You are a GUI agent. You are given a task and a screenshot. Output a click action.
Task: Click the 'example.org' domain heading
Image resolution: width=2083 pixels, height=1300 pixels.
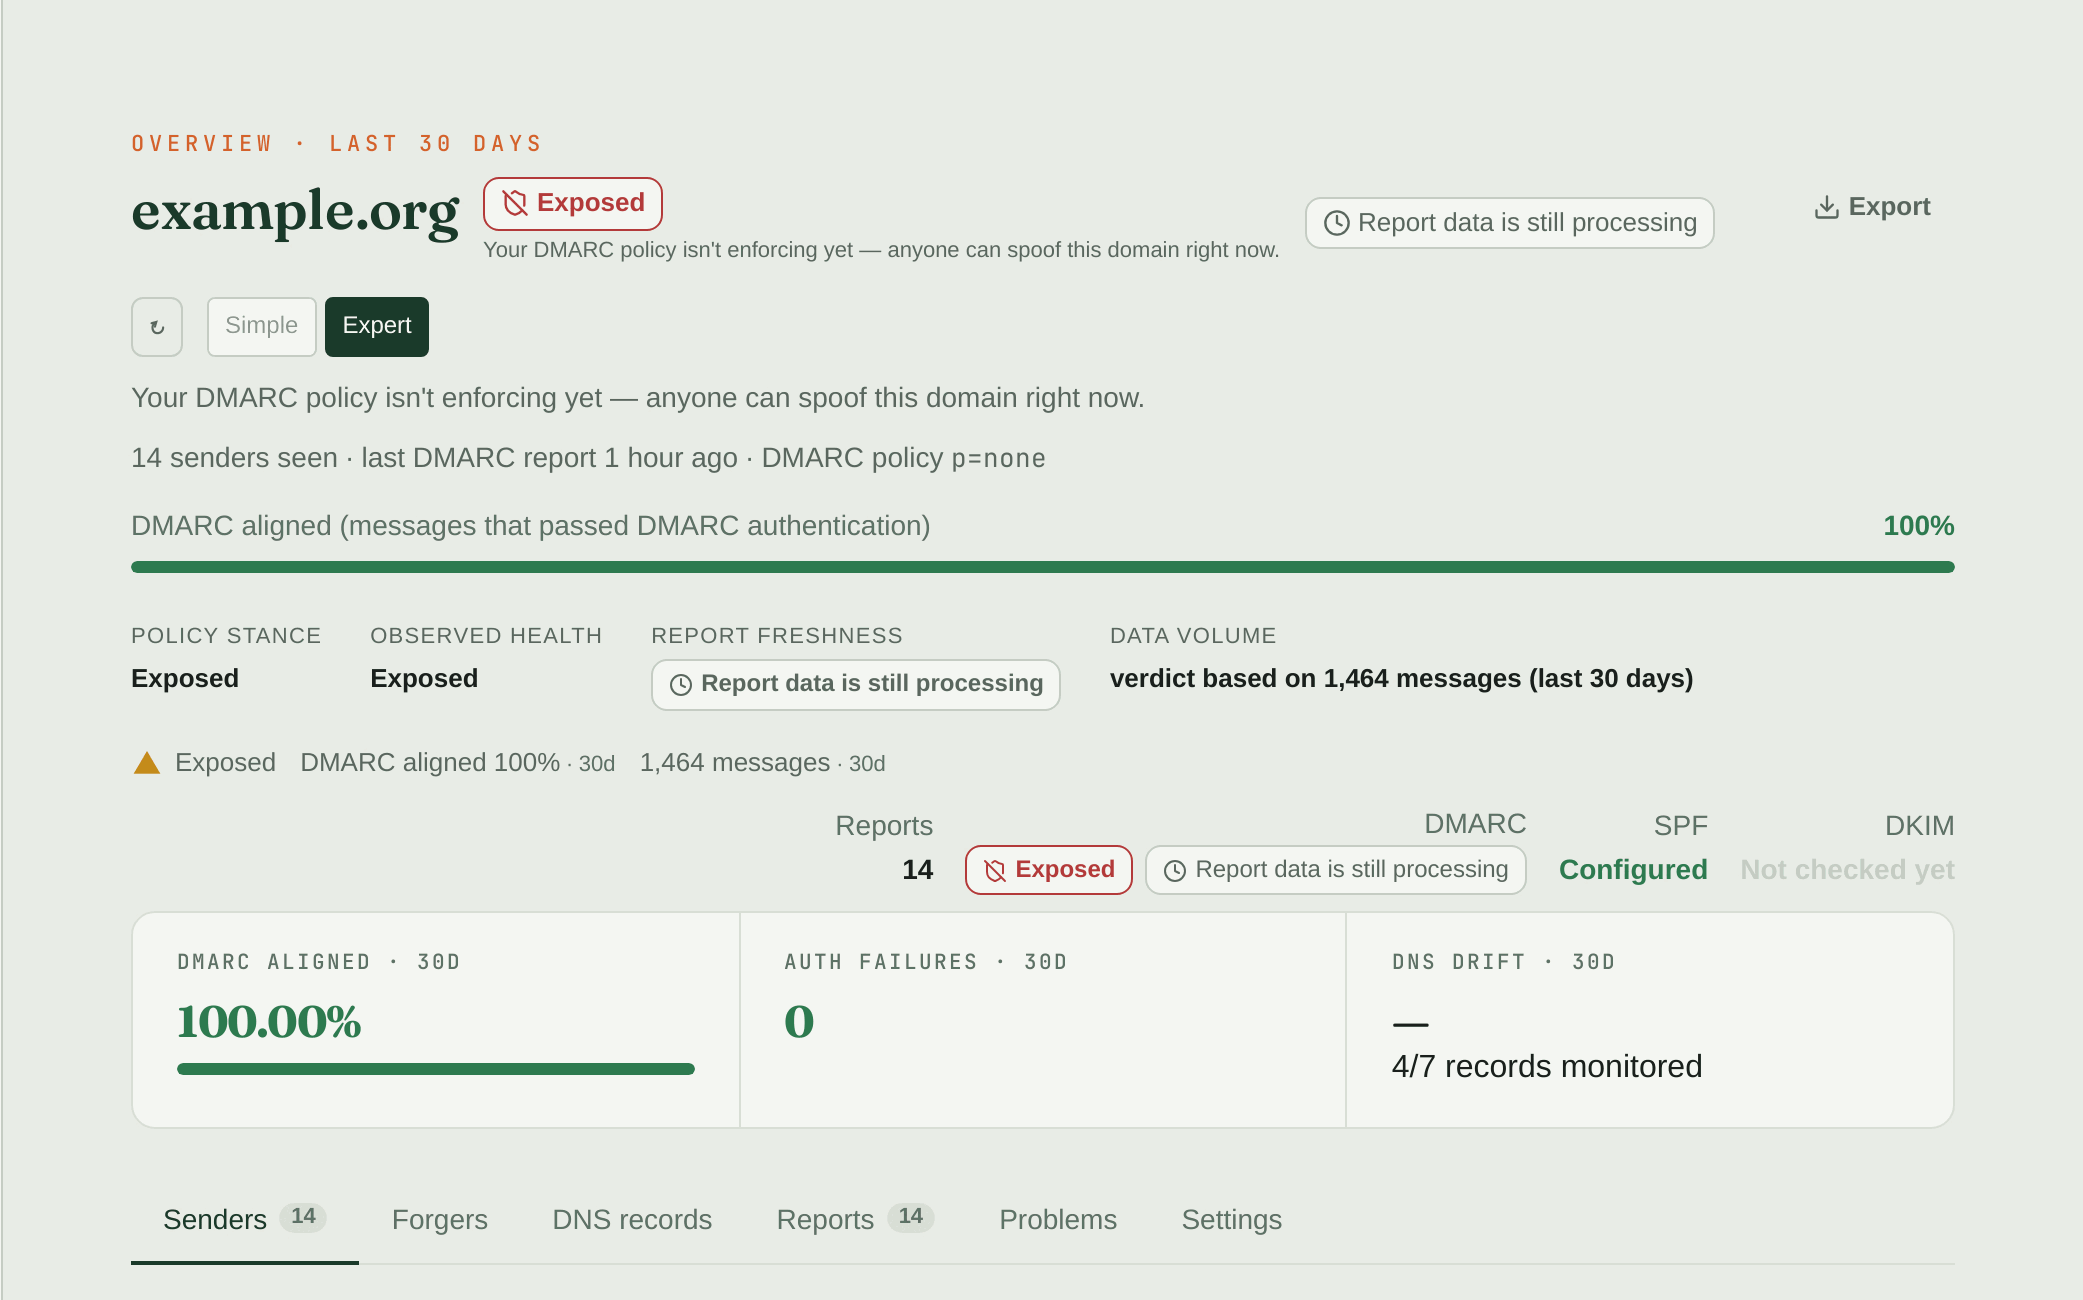click(295, 213)
